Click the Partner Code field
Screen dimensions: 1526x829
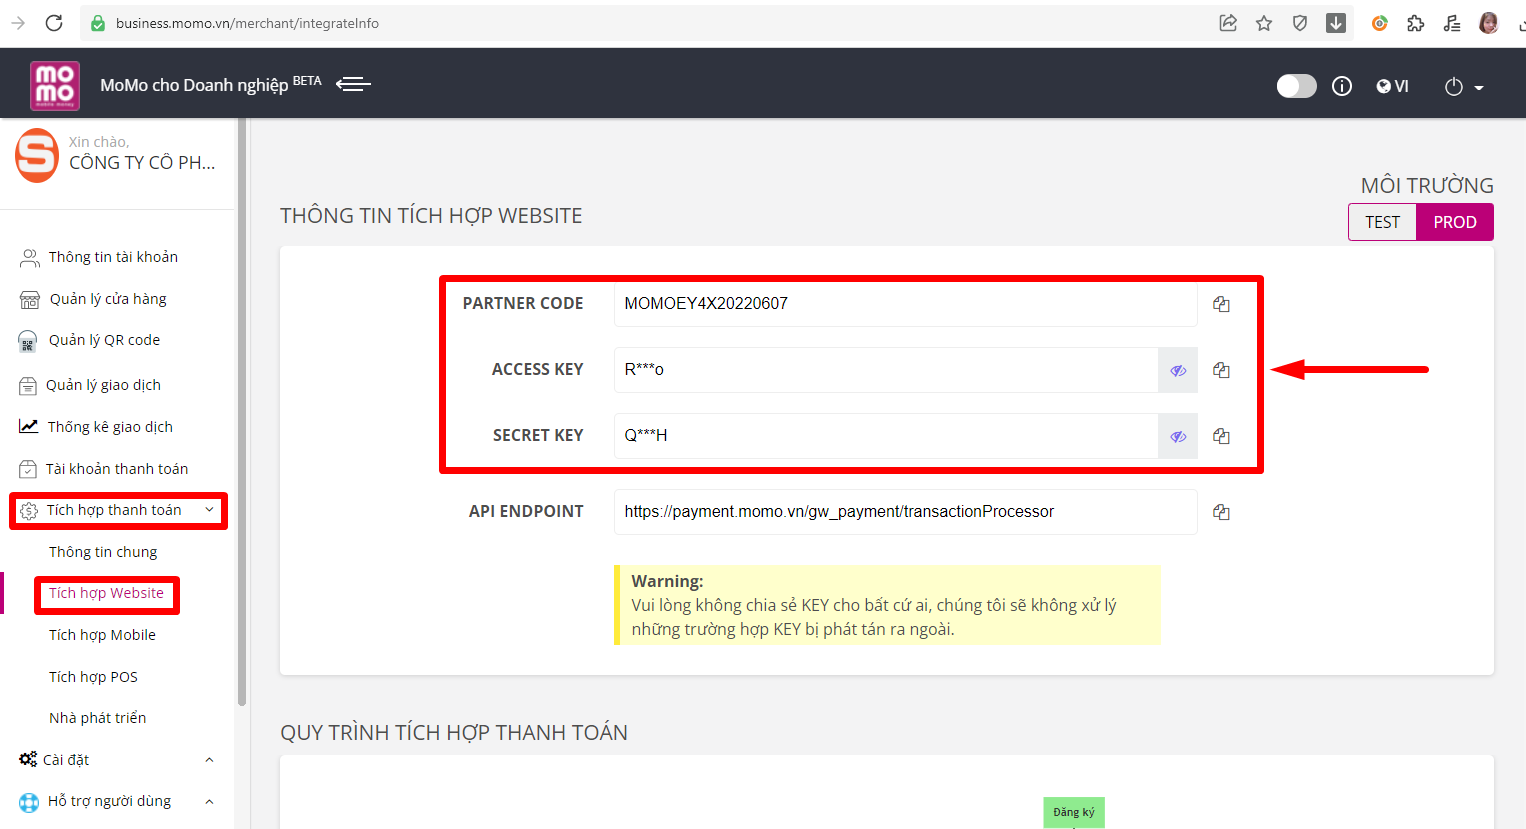(x=905, y=304)
